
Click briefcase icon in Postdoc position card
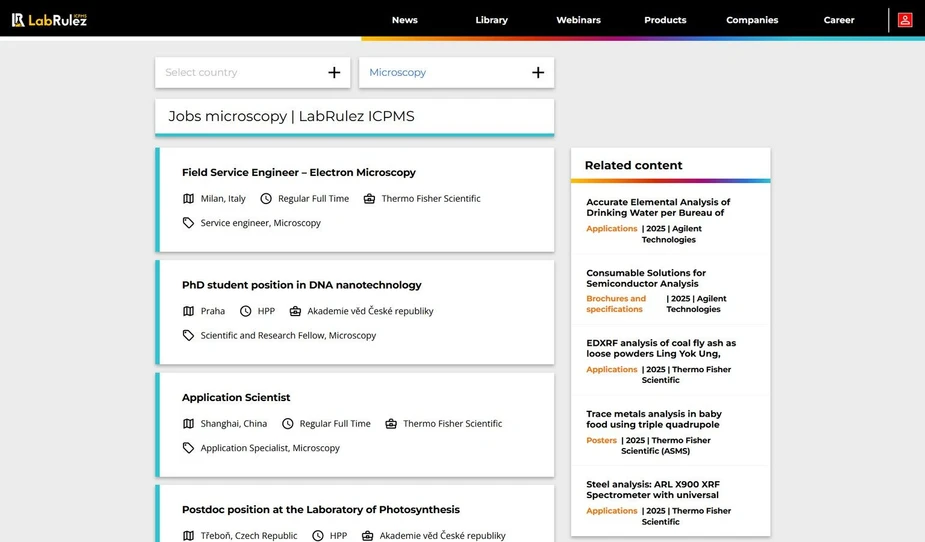(368, 536)
